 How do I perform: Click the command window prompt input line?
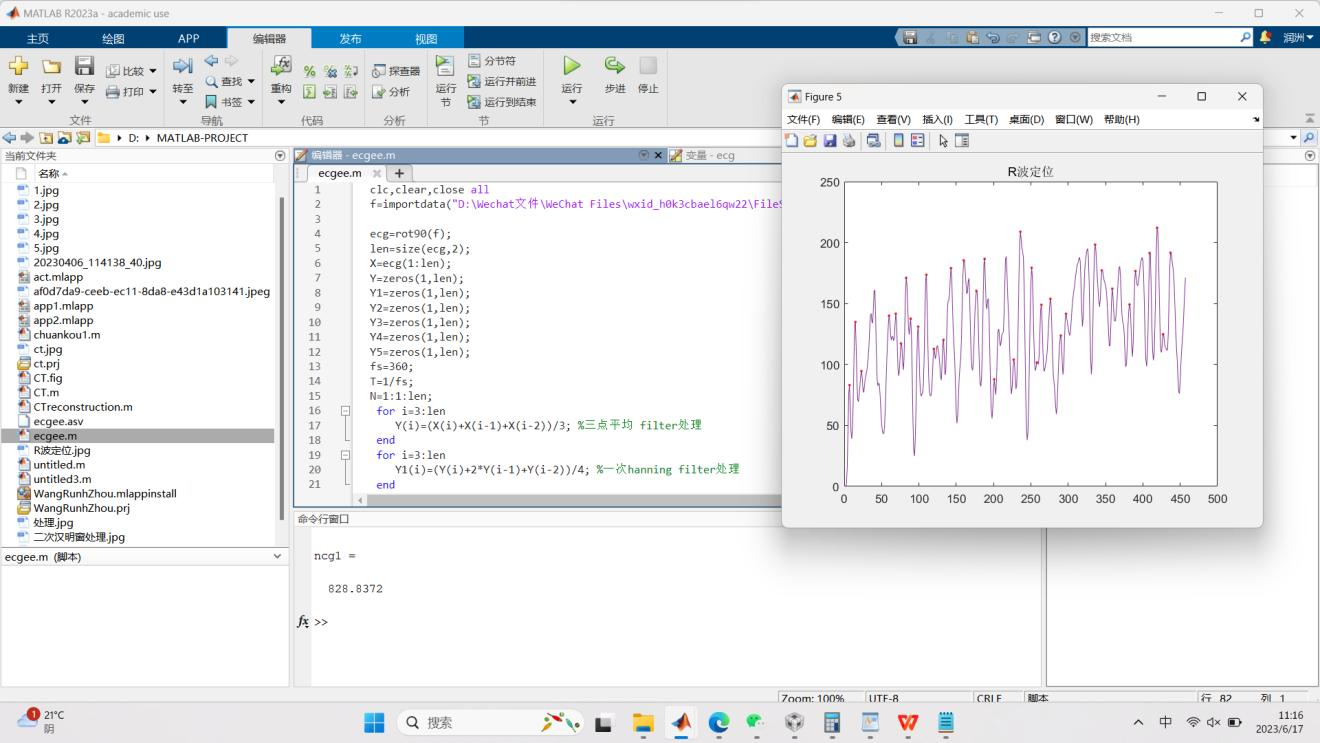coord(676,622)
